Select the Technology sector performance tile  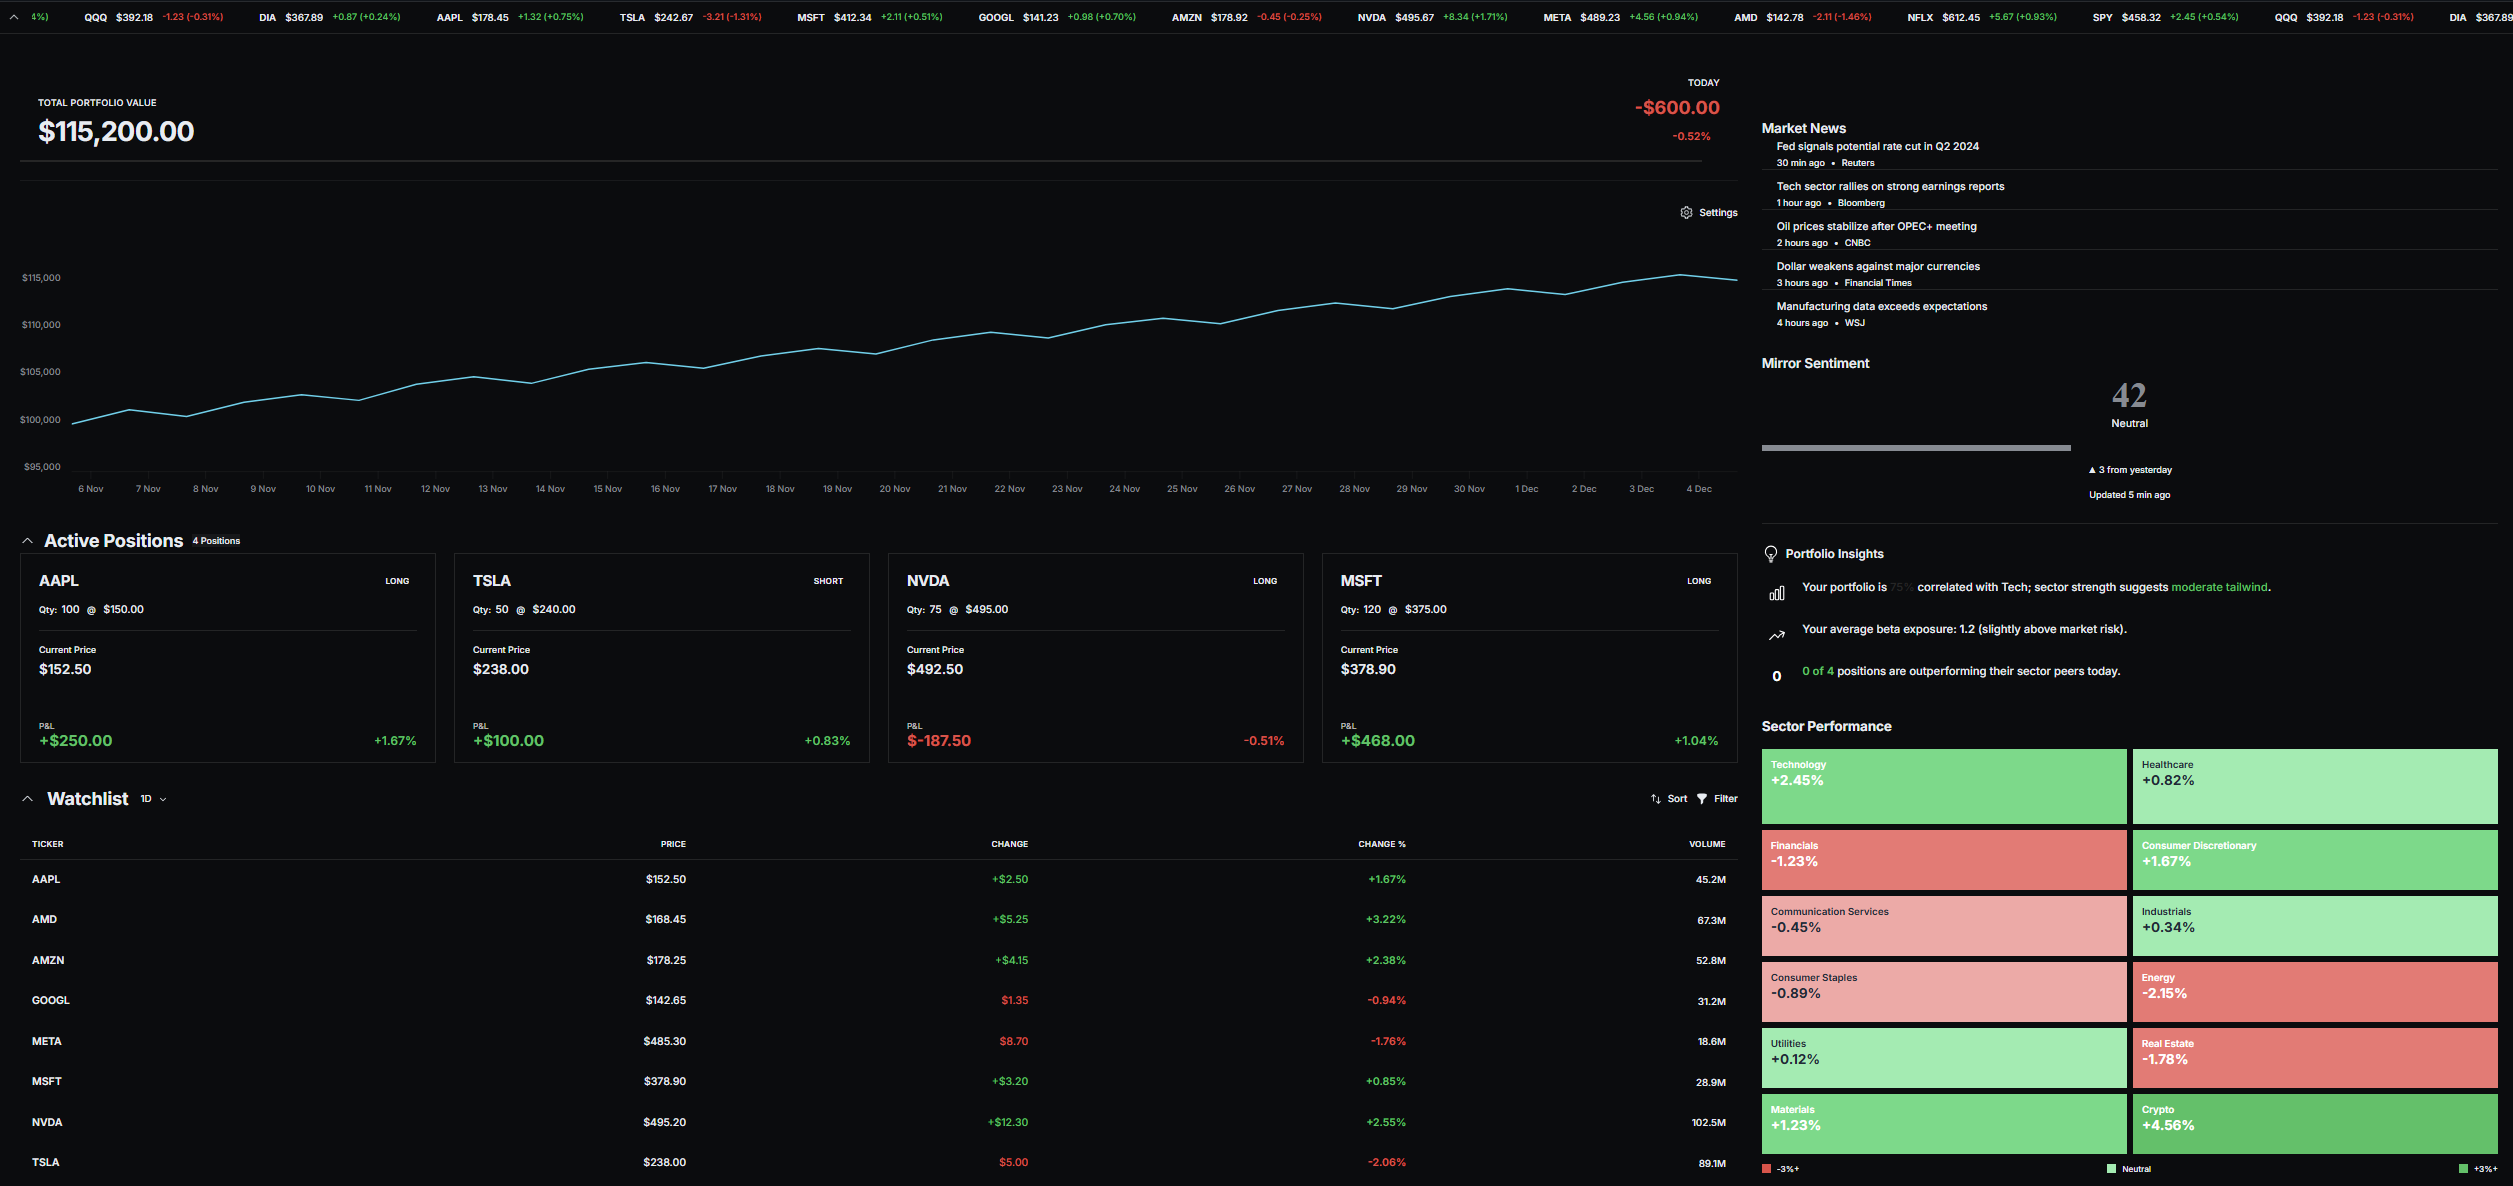1943,786
